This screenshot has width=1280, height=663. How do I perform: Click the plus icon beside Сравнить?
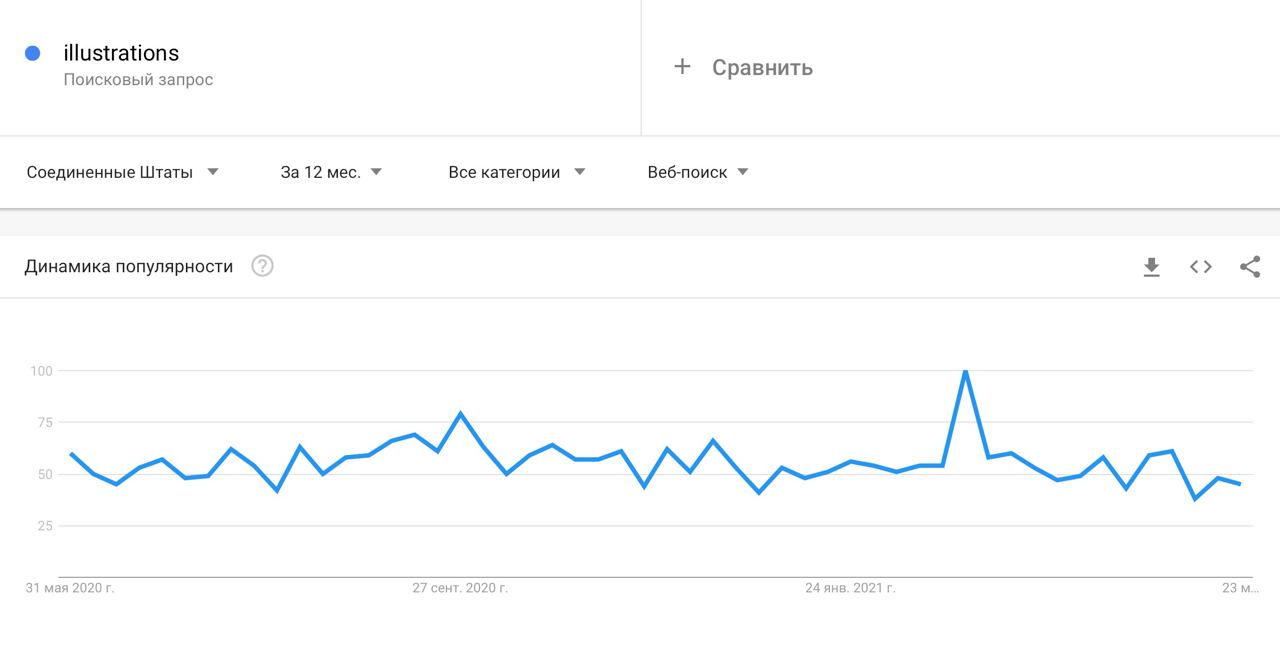coord(682,67)
